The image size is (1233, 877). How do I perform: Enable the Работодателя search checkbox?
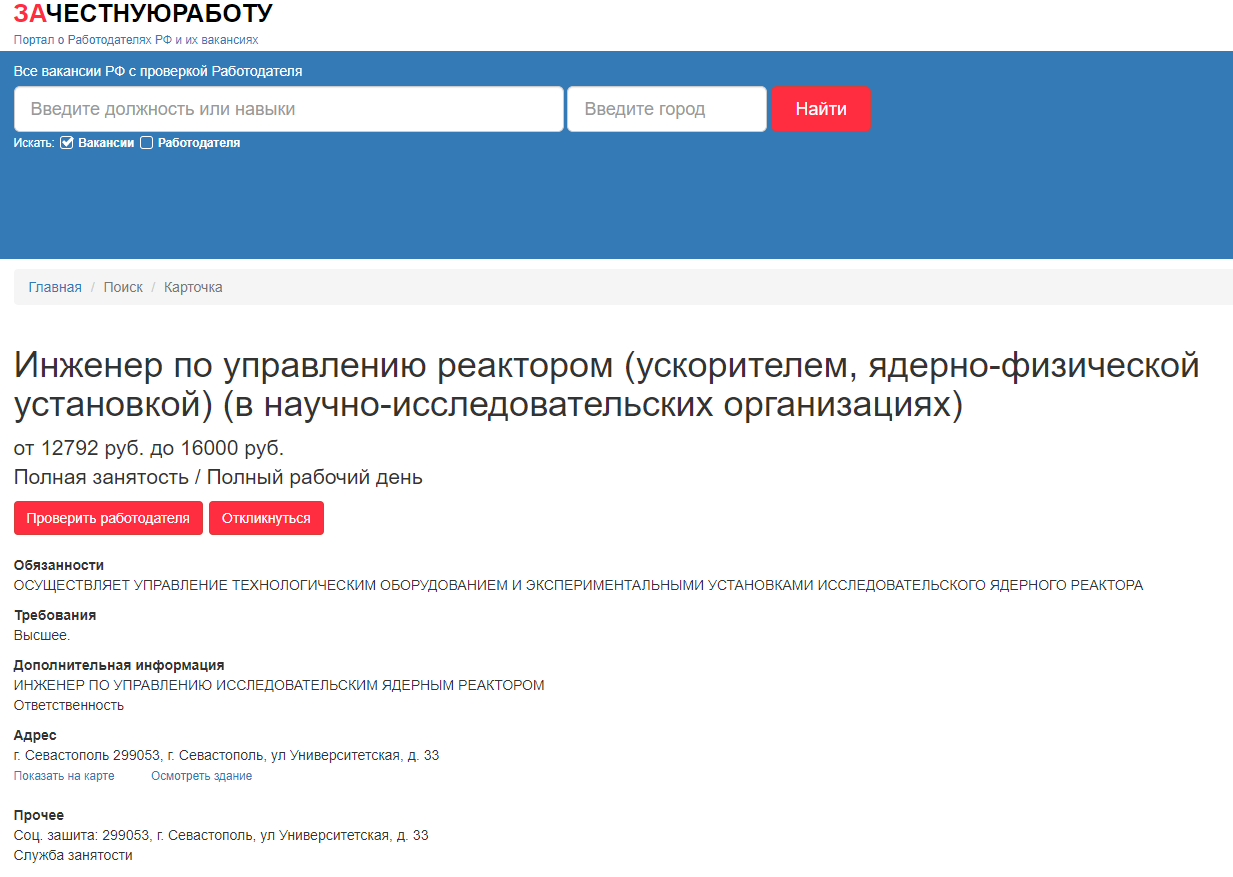(x=147, y=143)
